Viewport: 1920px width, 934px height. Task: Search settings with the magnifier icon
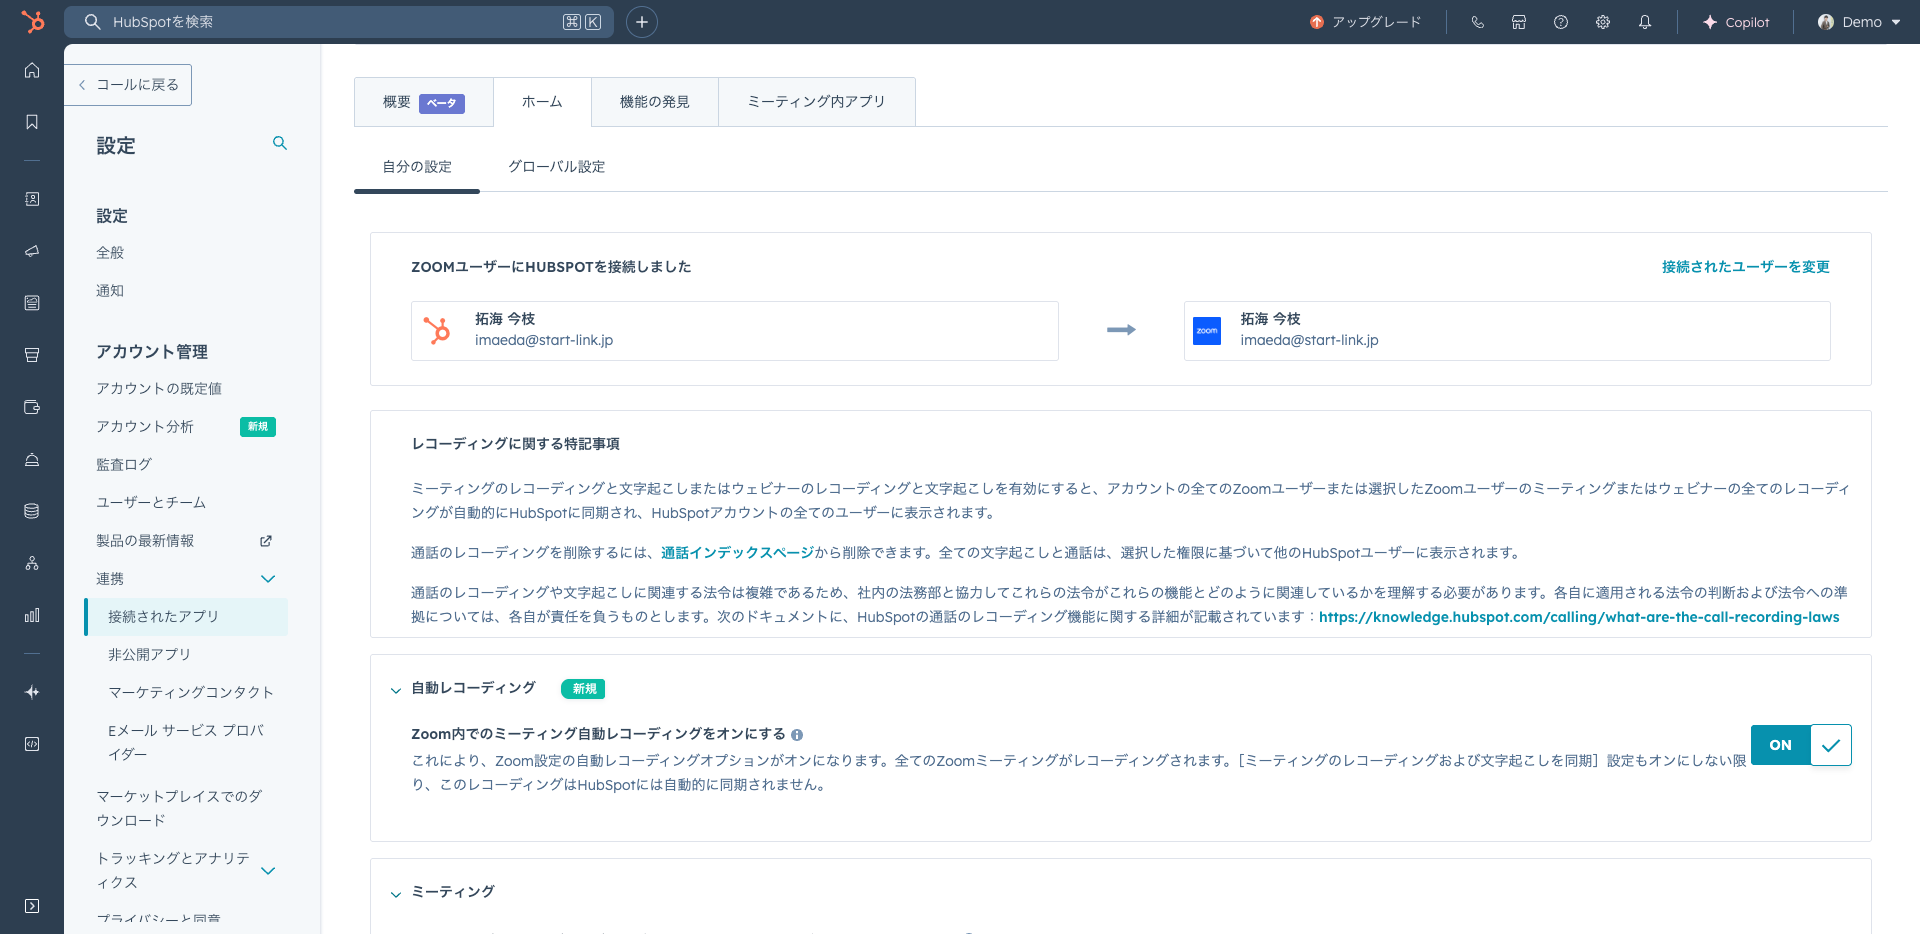[280, 144]
